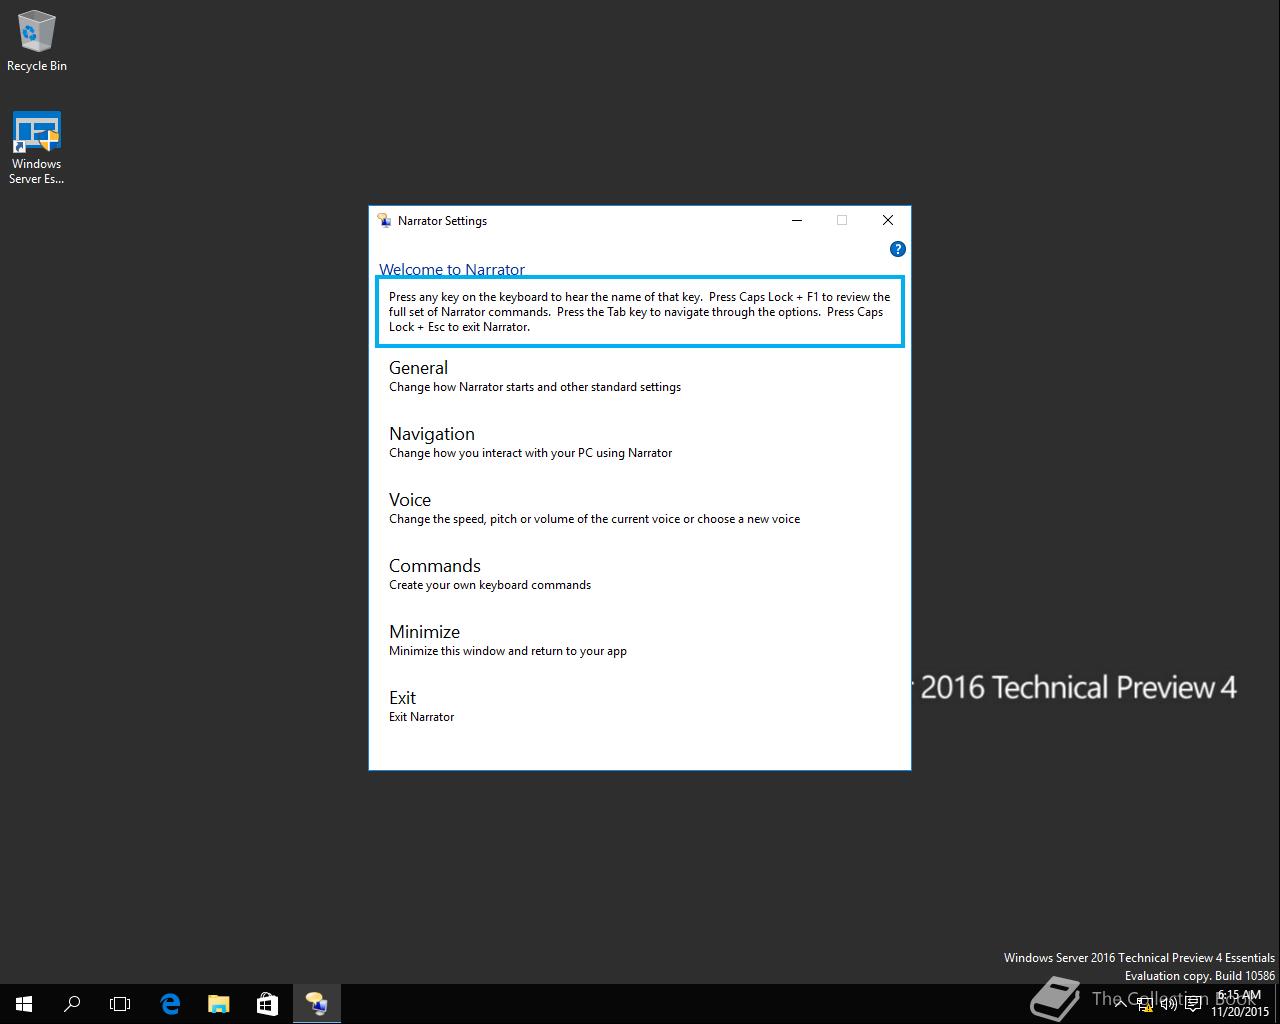Image resolution: width=1280 pixels, height=1024 pixels.
Task: Click the Narrator Settings help question-mark icon
Action: click(x=897, y=249)
